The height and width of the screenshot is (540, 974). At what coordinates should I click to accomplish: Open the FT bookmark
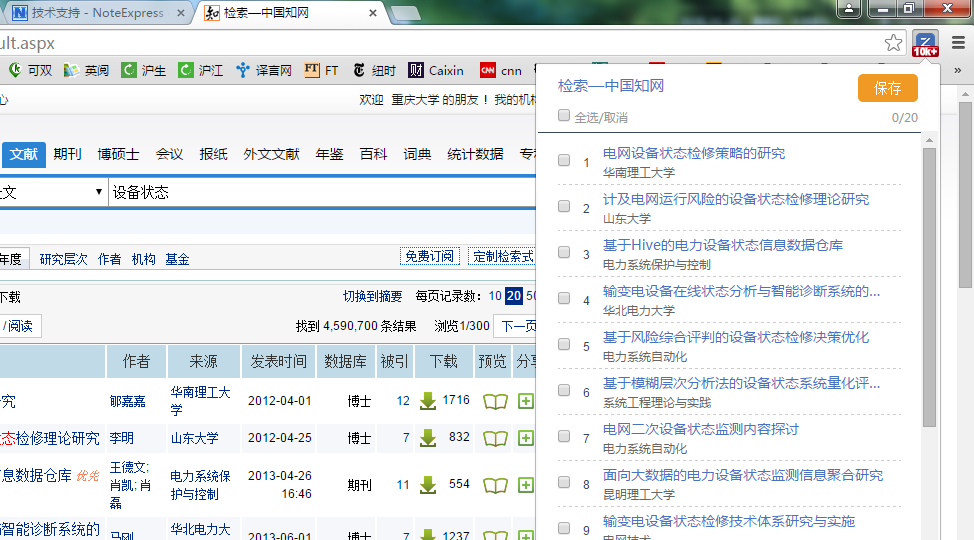tap(321, 70)
